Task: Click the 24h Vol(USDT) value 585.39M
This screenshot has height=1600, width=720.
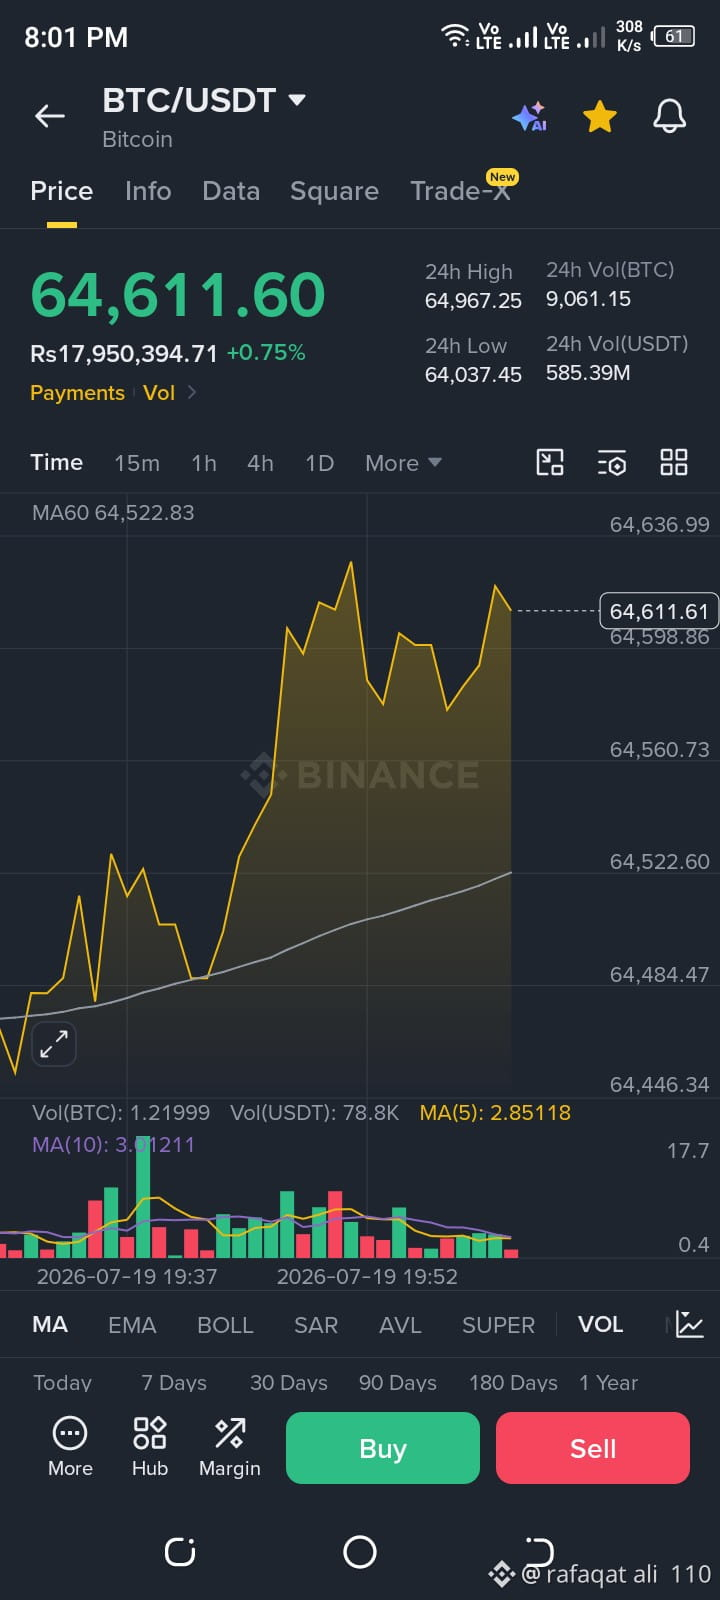Action: [588, 373]
